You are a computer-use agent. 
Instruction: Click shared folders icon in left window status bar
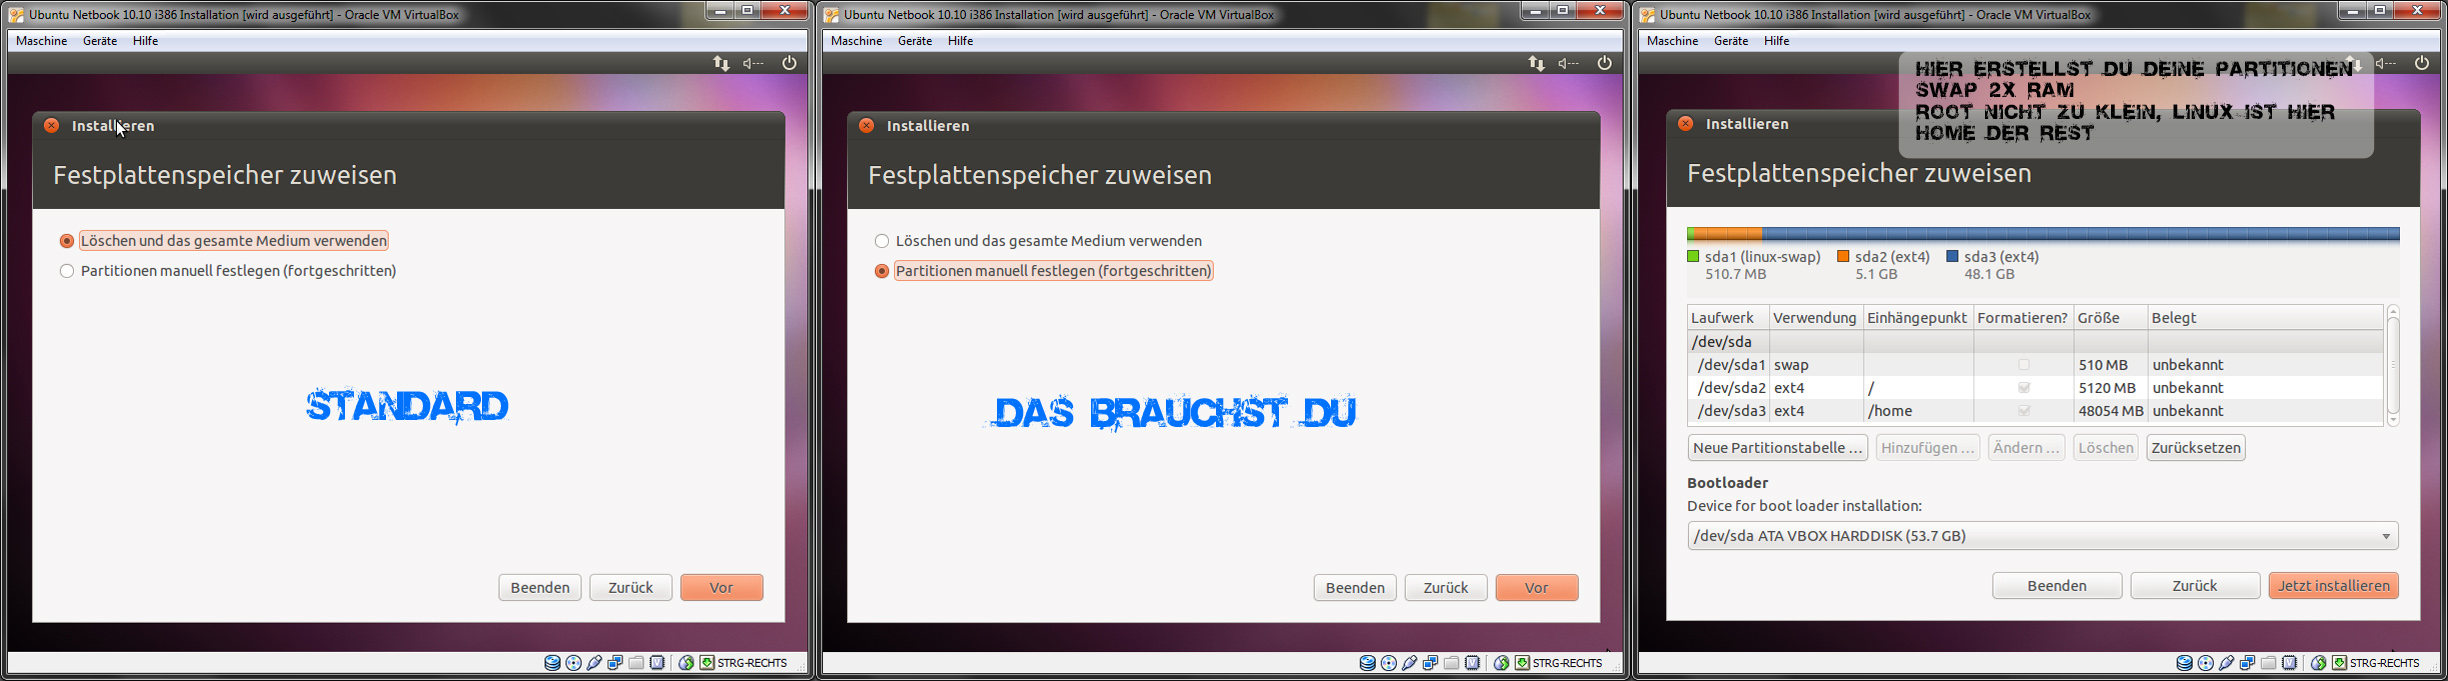636,663
